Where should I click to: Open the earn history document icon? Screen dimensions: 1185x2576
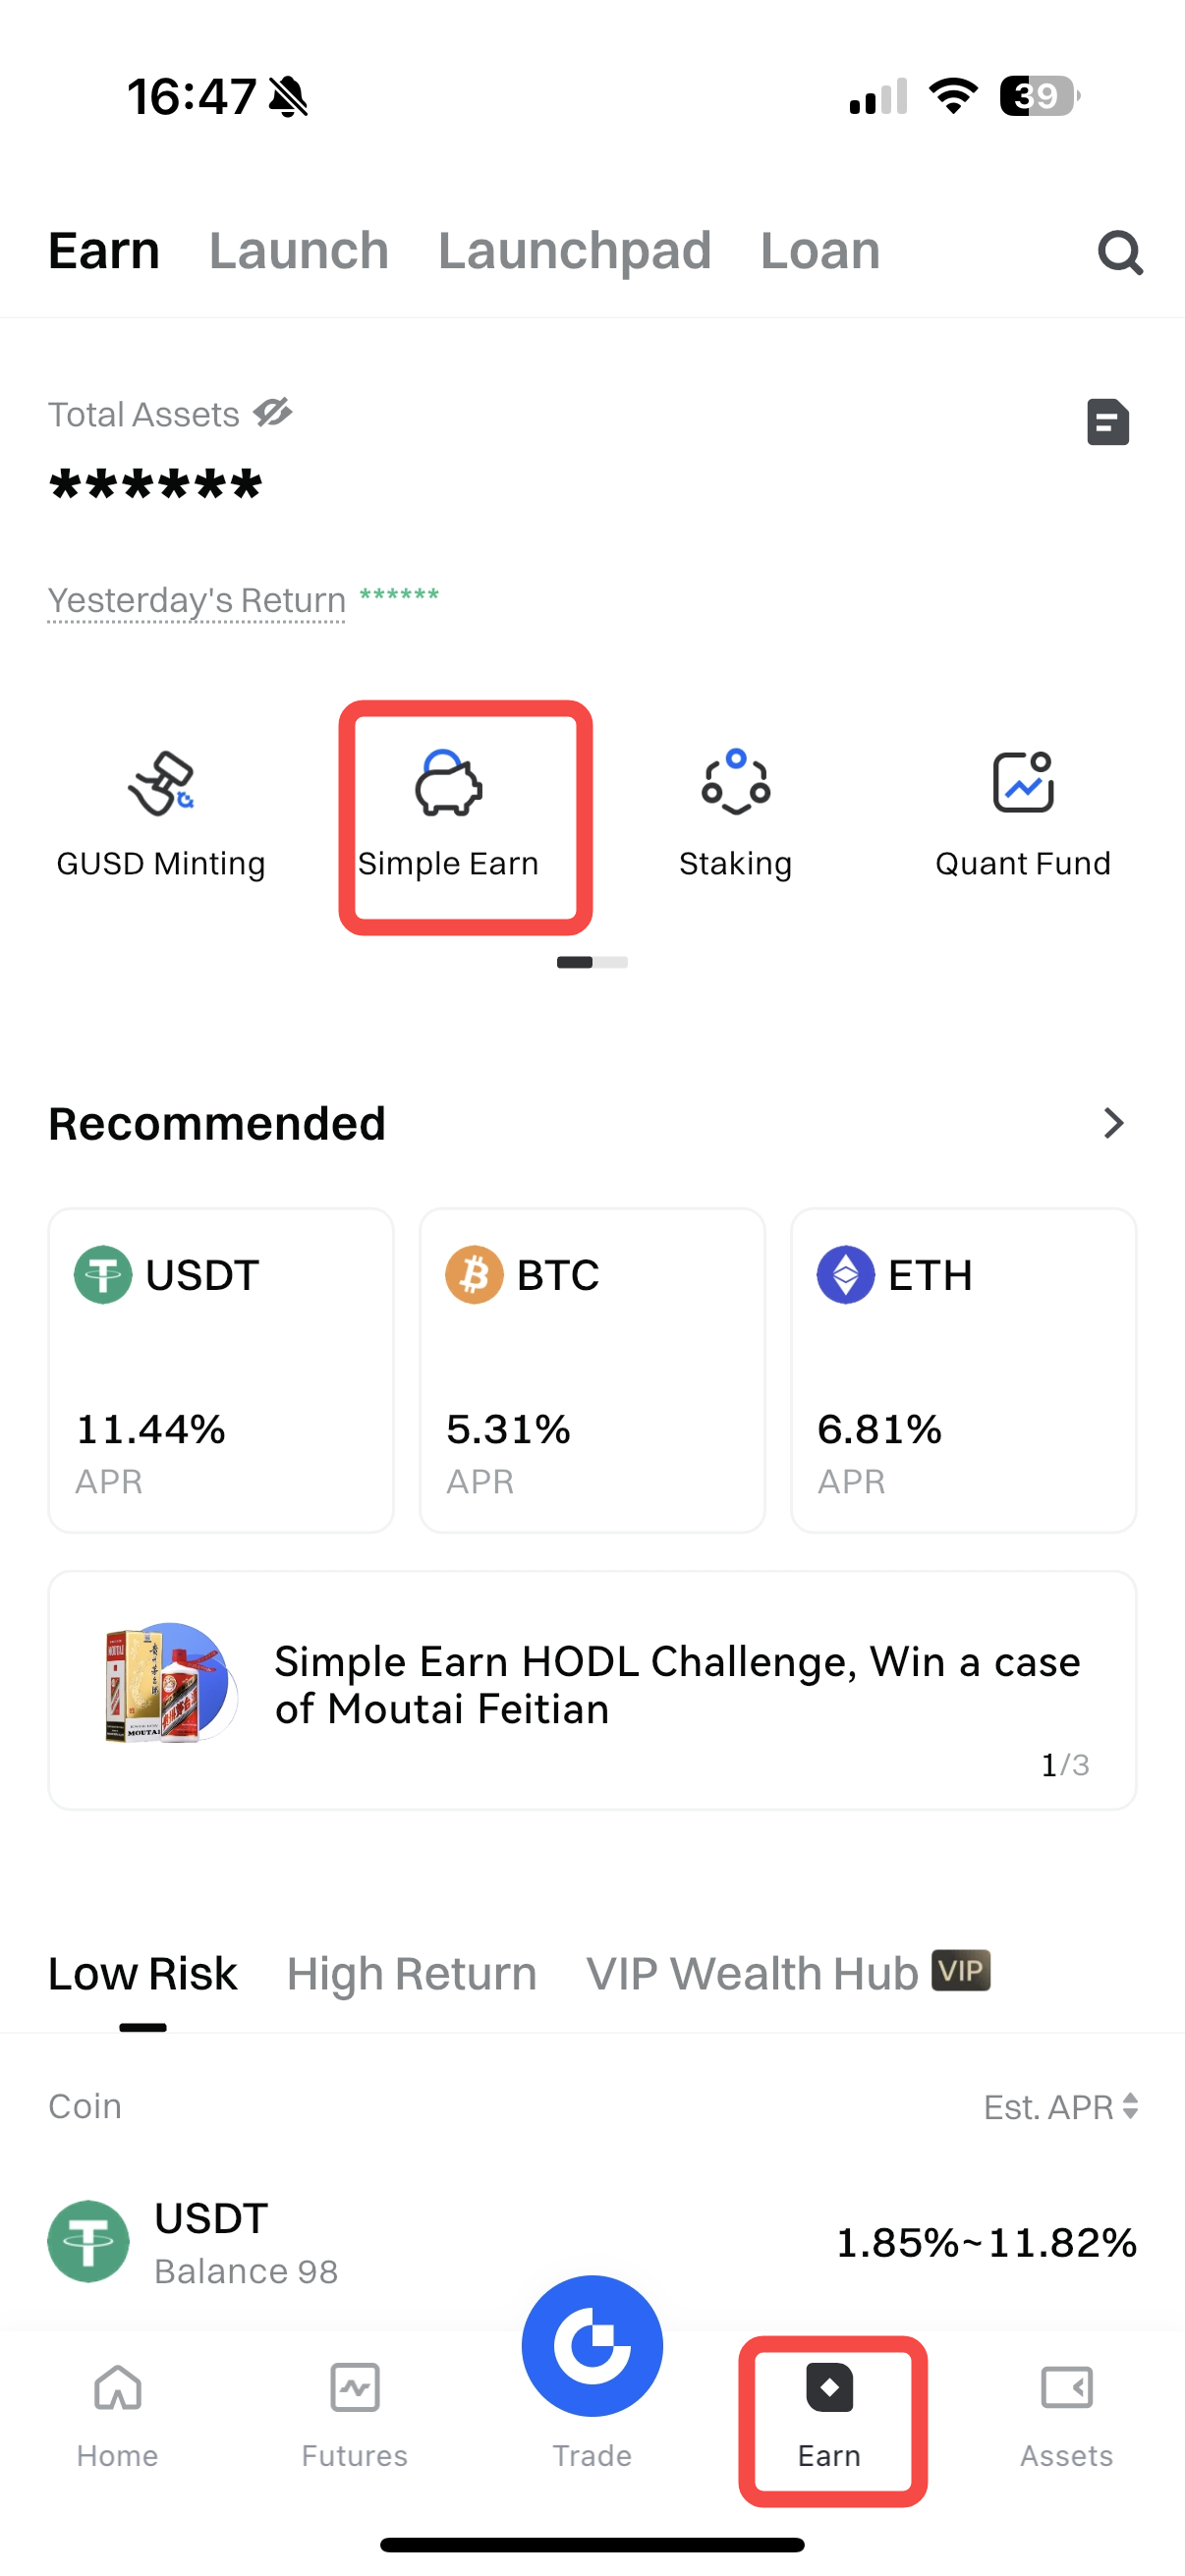[1107, 421]
